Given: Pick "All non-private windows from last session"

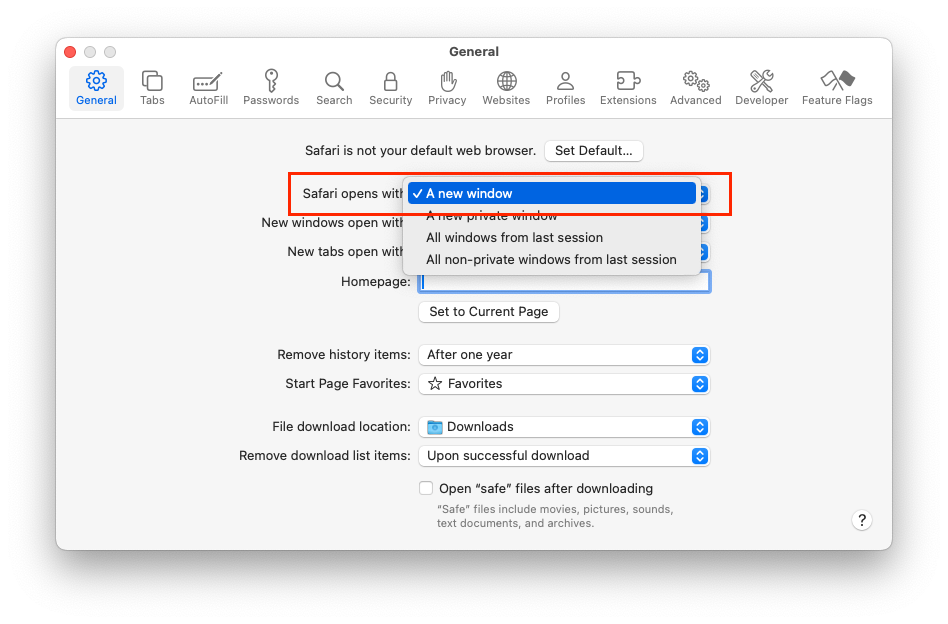Looking at the screenshot, I should pyautogui.click(x=551, y=260).
